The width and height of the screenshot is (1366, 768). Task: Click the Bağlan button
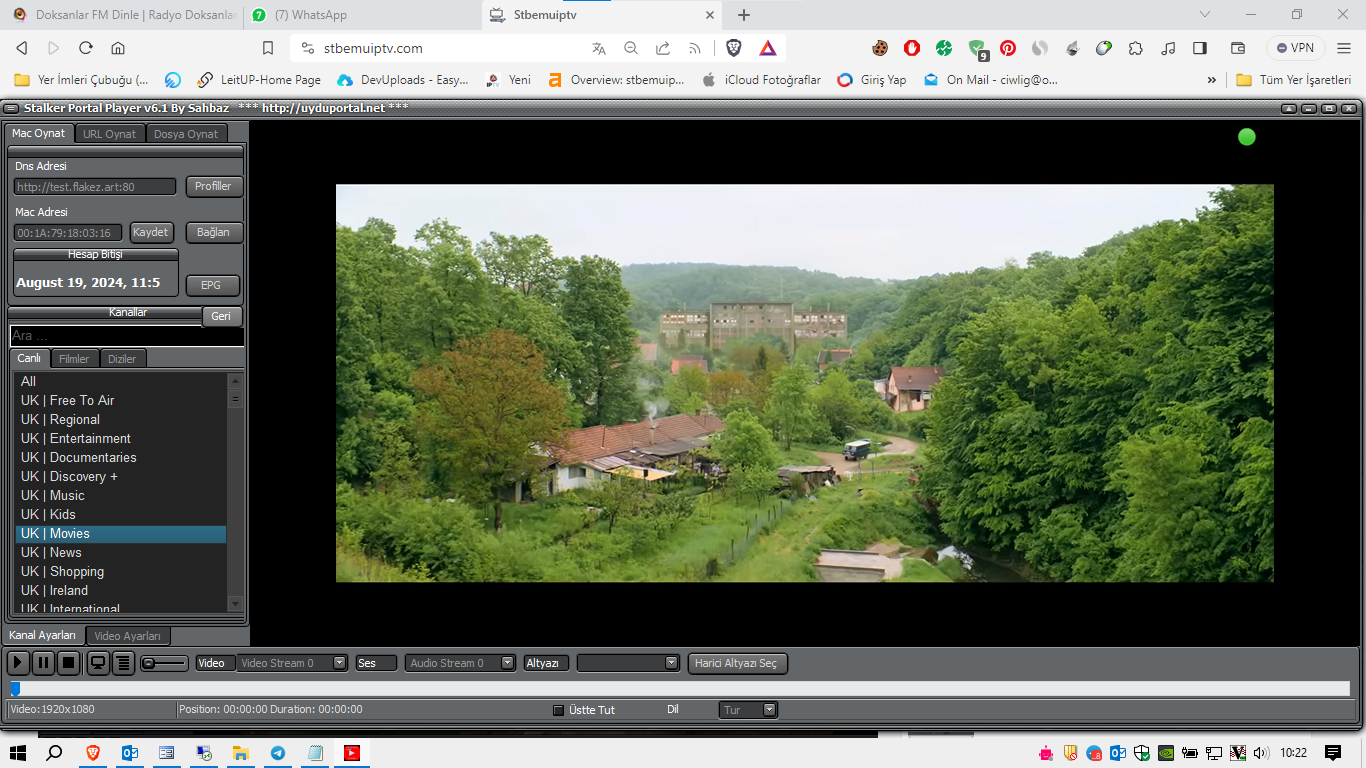[x=213, y=232]
